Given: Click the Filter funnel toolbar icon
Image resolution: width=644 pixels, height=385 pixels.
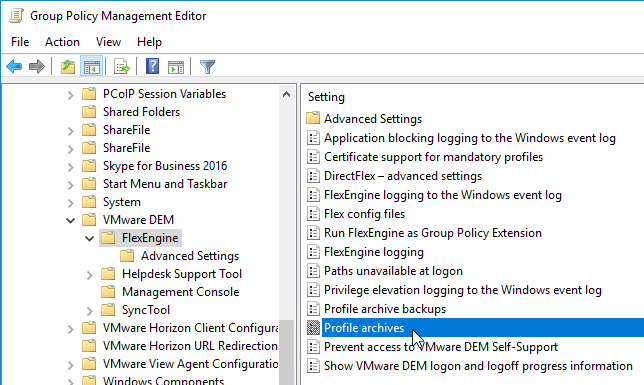Looking at the screenshot, I should 207,66.
